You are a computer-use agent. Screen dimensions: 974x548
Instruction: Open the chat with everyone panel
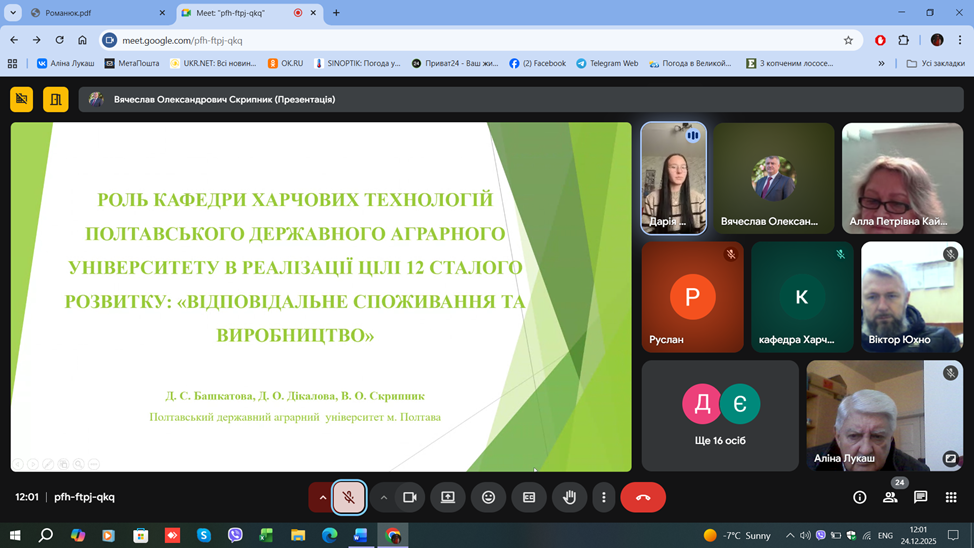[x=920, y=497]
